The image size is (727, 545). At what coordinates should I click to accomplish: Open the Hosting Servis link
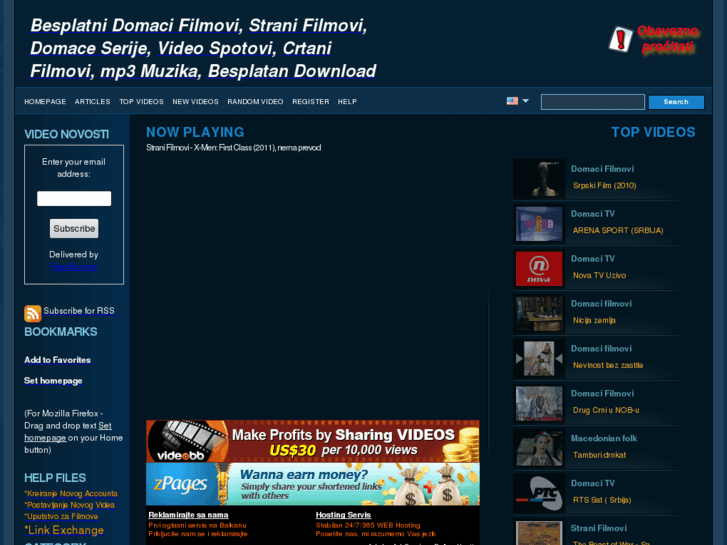pos(343,515)
